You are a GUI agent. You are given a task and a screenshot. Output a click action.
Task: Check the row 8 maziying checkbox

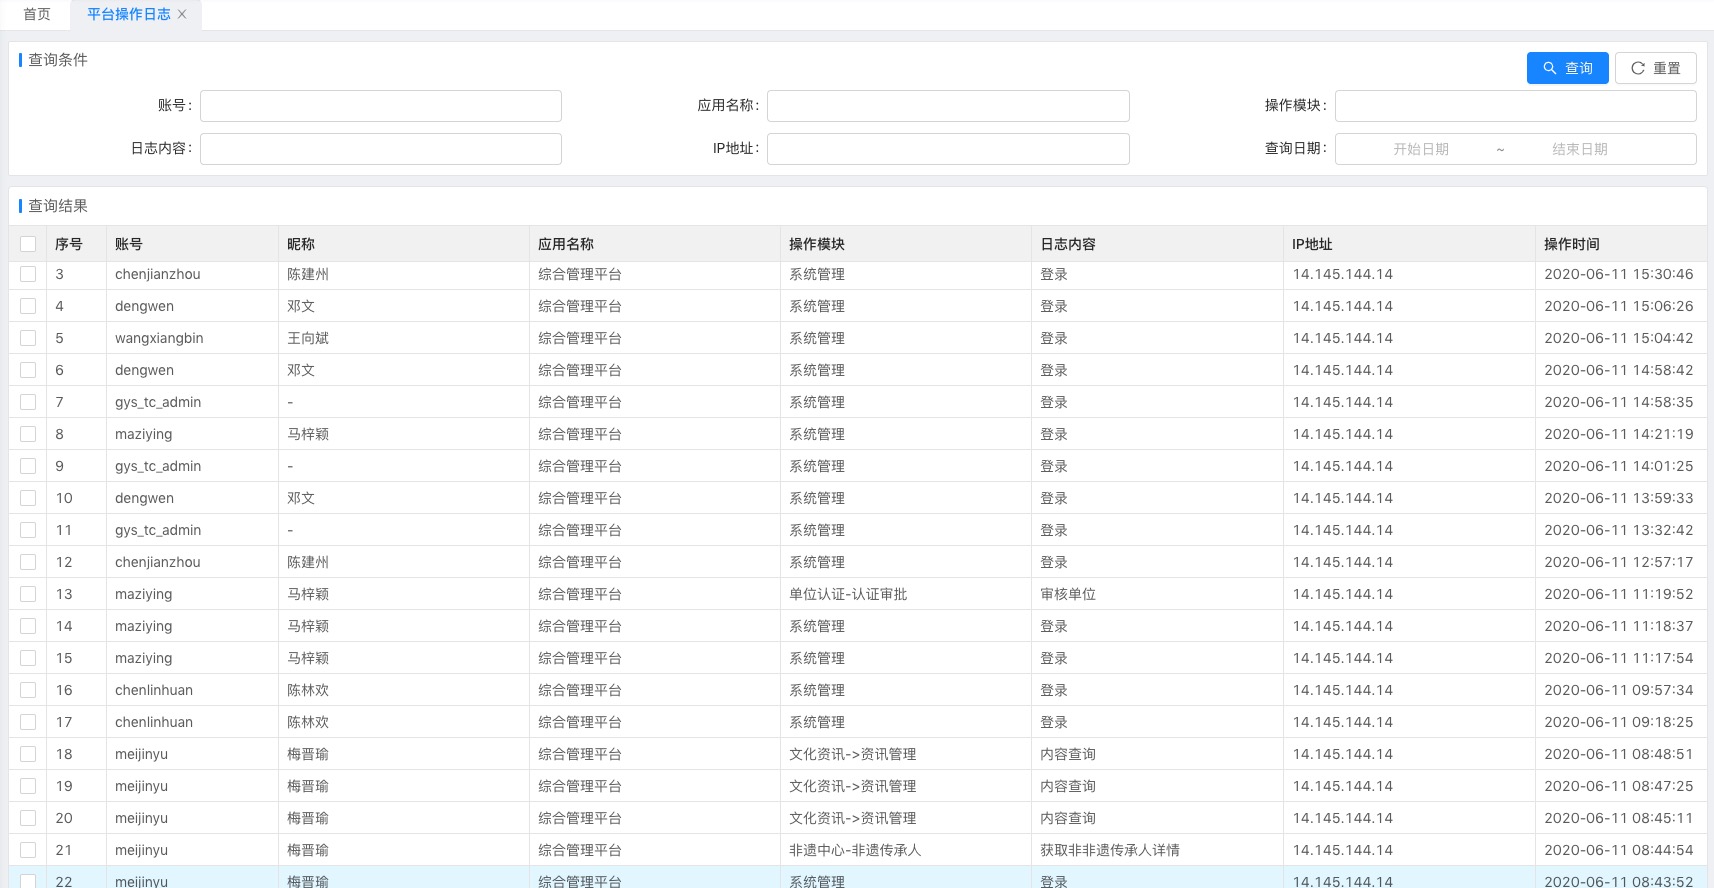pyautogui.click(x=28, y=434)
